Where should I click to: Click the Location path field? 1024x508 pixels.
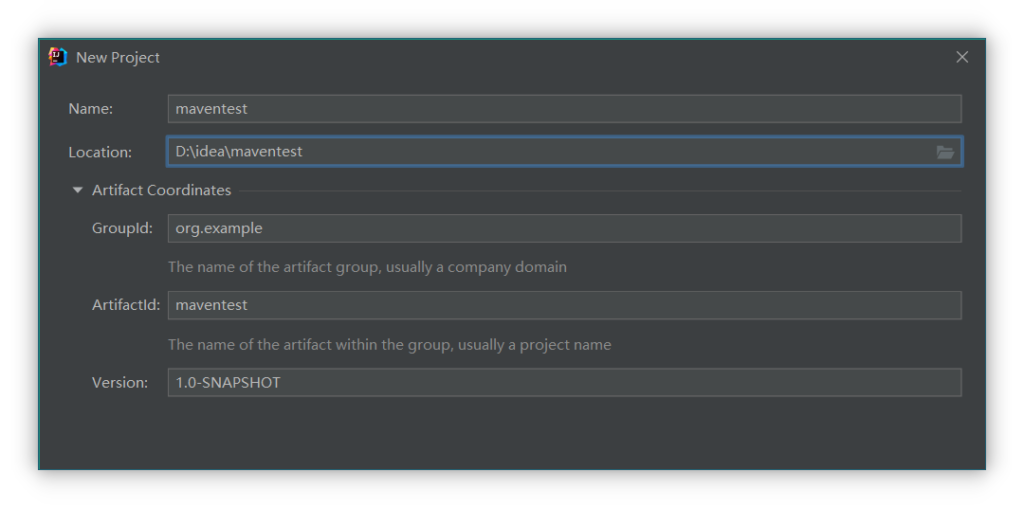564,151
